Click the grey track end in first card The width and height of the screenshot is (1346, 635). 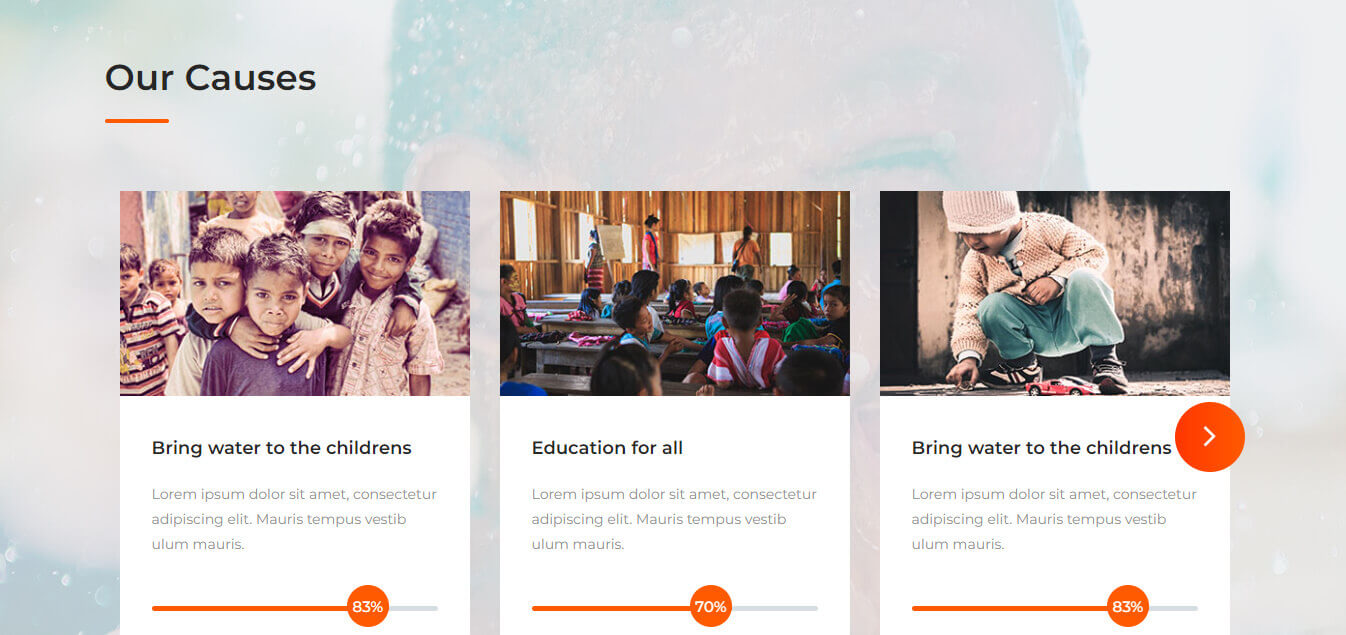(x=414, y=608)
